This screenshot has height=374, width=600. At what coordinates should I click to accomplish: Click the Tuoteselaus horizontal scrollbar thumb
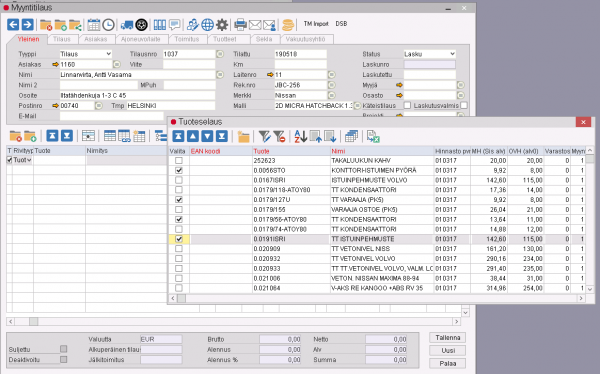coord(181,298)
